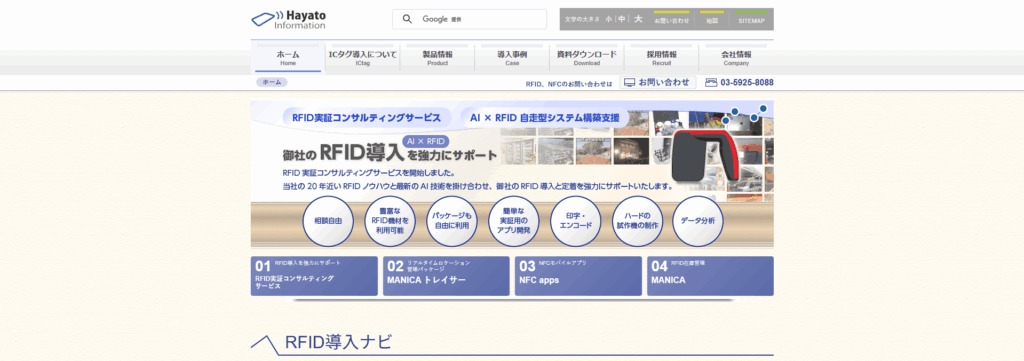Select the ホーム Home nav tab
Viewport: 1024px width, 361px height.
click(288, 58)
